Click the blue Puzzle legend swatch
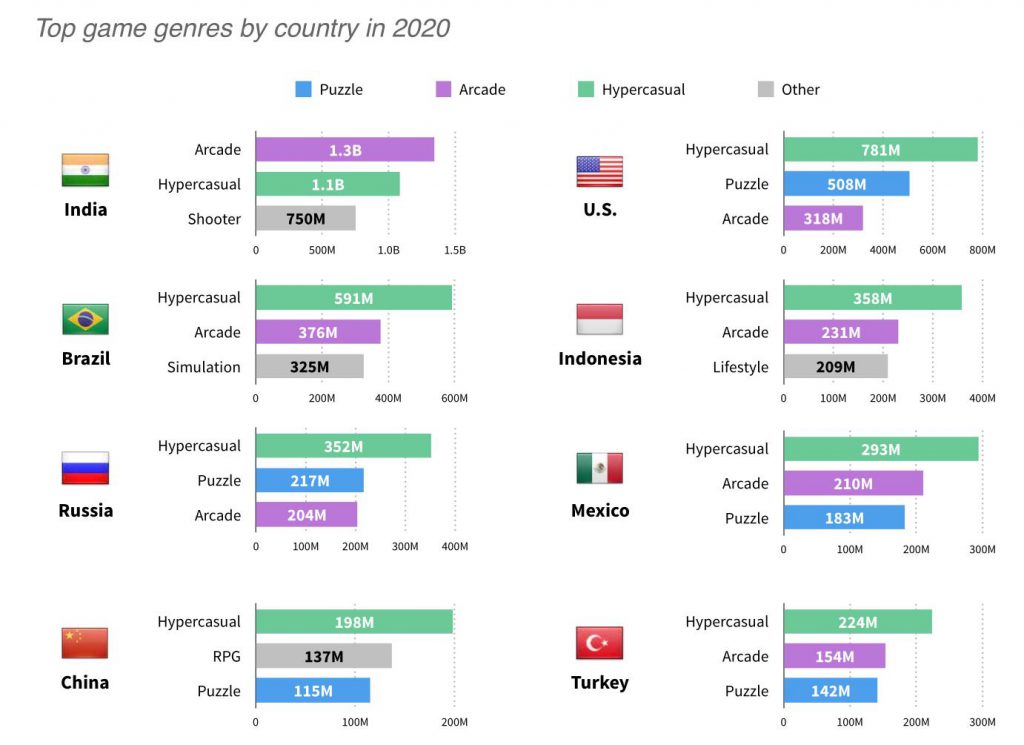1024x745 pixels. coord(304,90)
